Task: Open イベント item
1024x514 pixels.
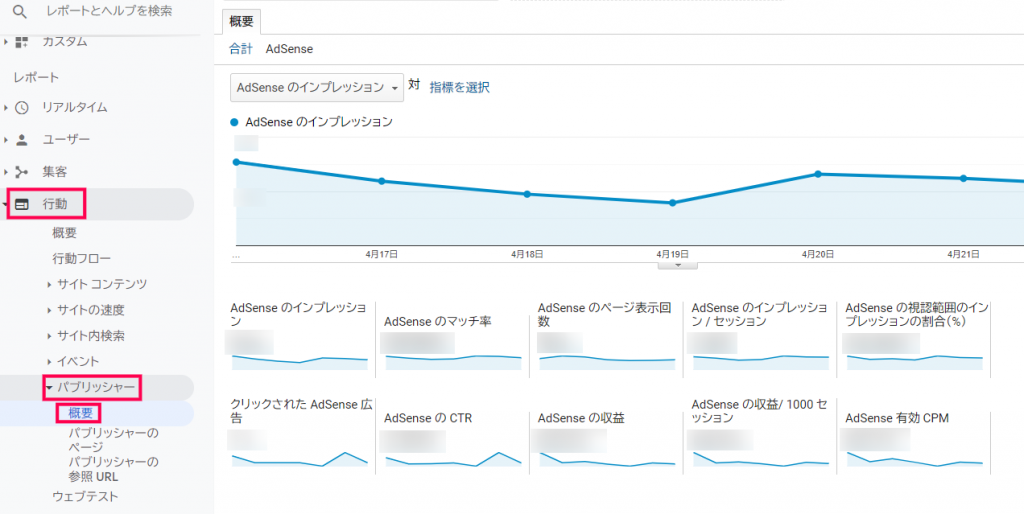Action: (x=78, y=362)
